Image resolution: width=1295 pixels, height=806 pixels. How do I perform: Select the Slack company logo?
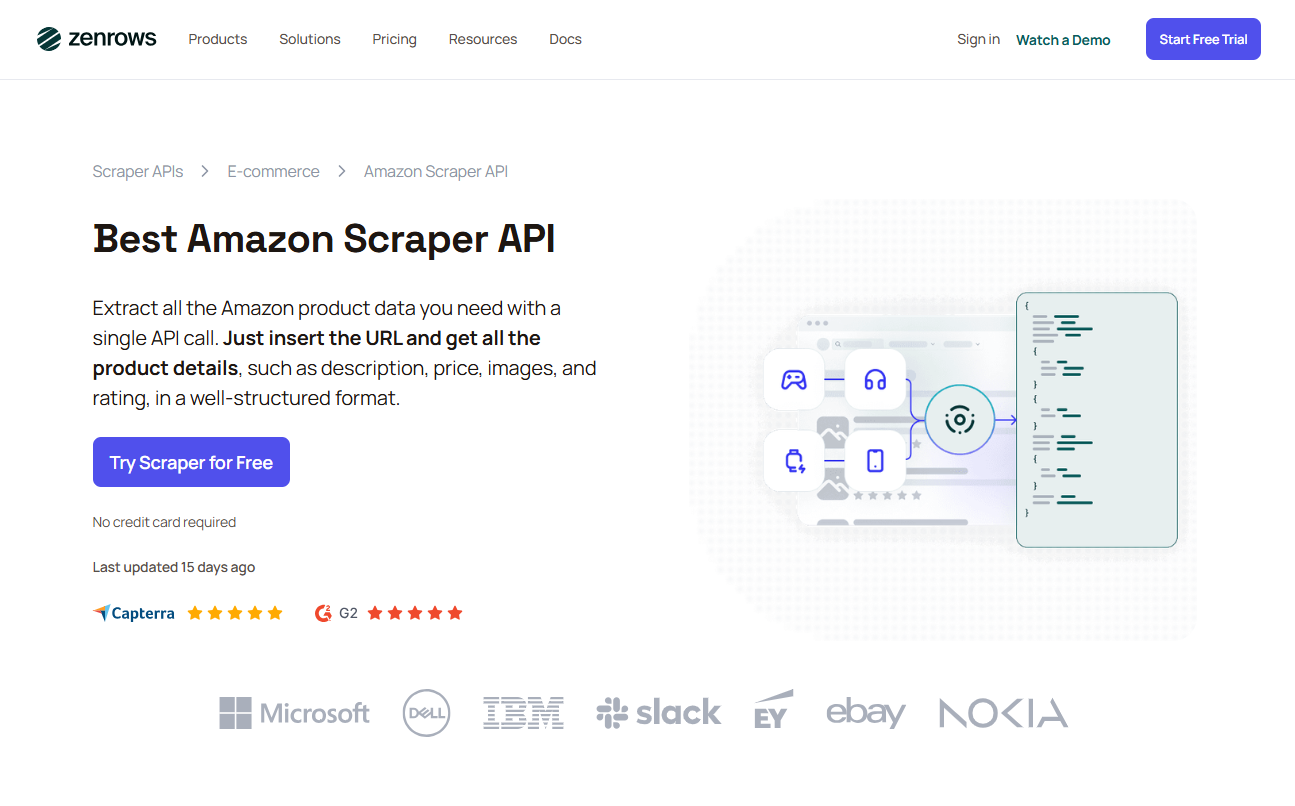tap(658, 712)
